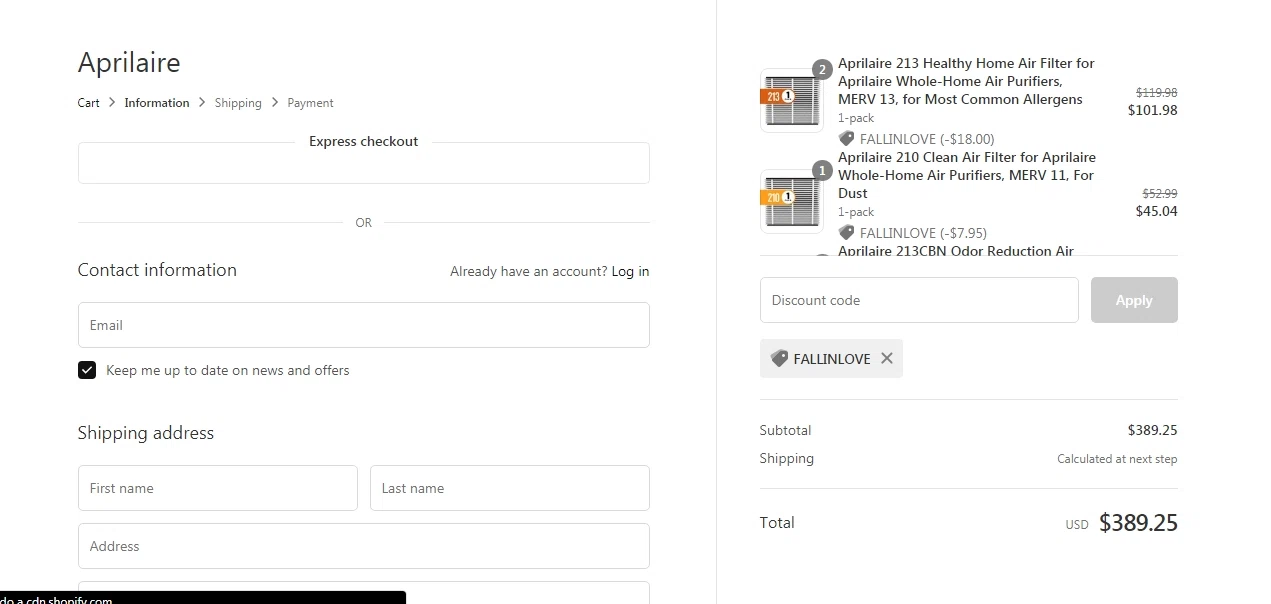Viewport: 1271px width, 604px height.
Task: Uncheck Keep me up to date on news
Action: tap(87, 370)
